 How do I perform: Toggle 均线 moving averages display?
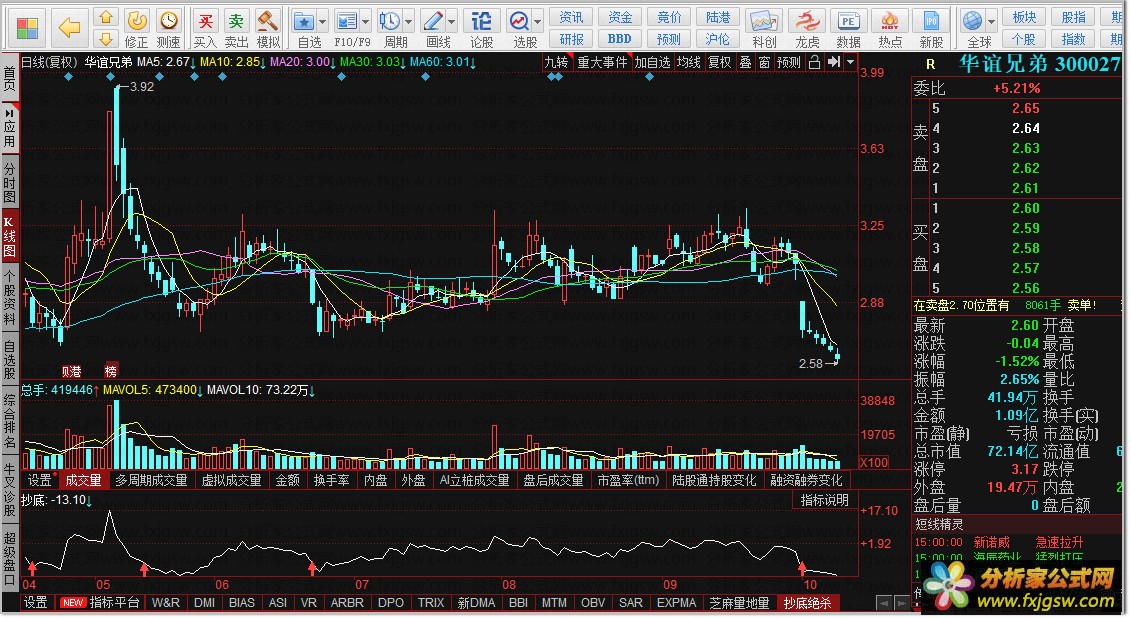[688, 63]
